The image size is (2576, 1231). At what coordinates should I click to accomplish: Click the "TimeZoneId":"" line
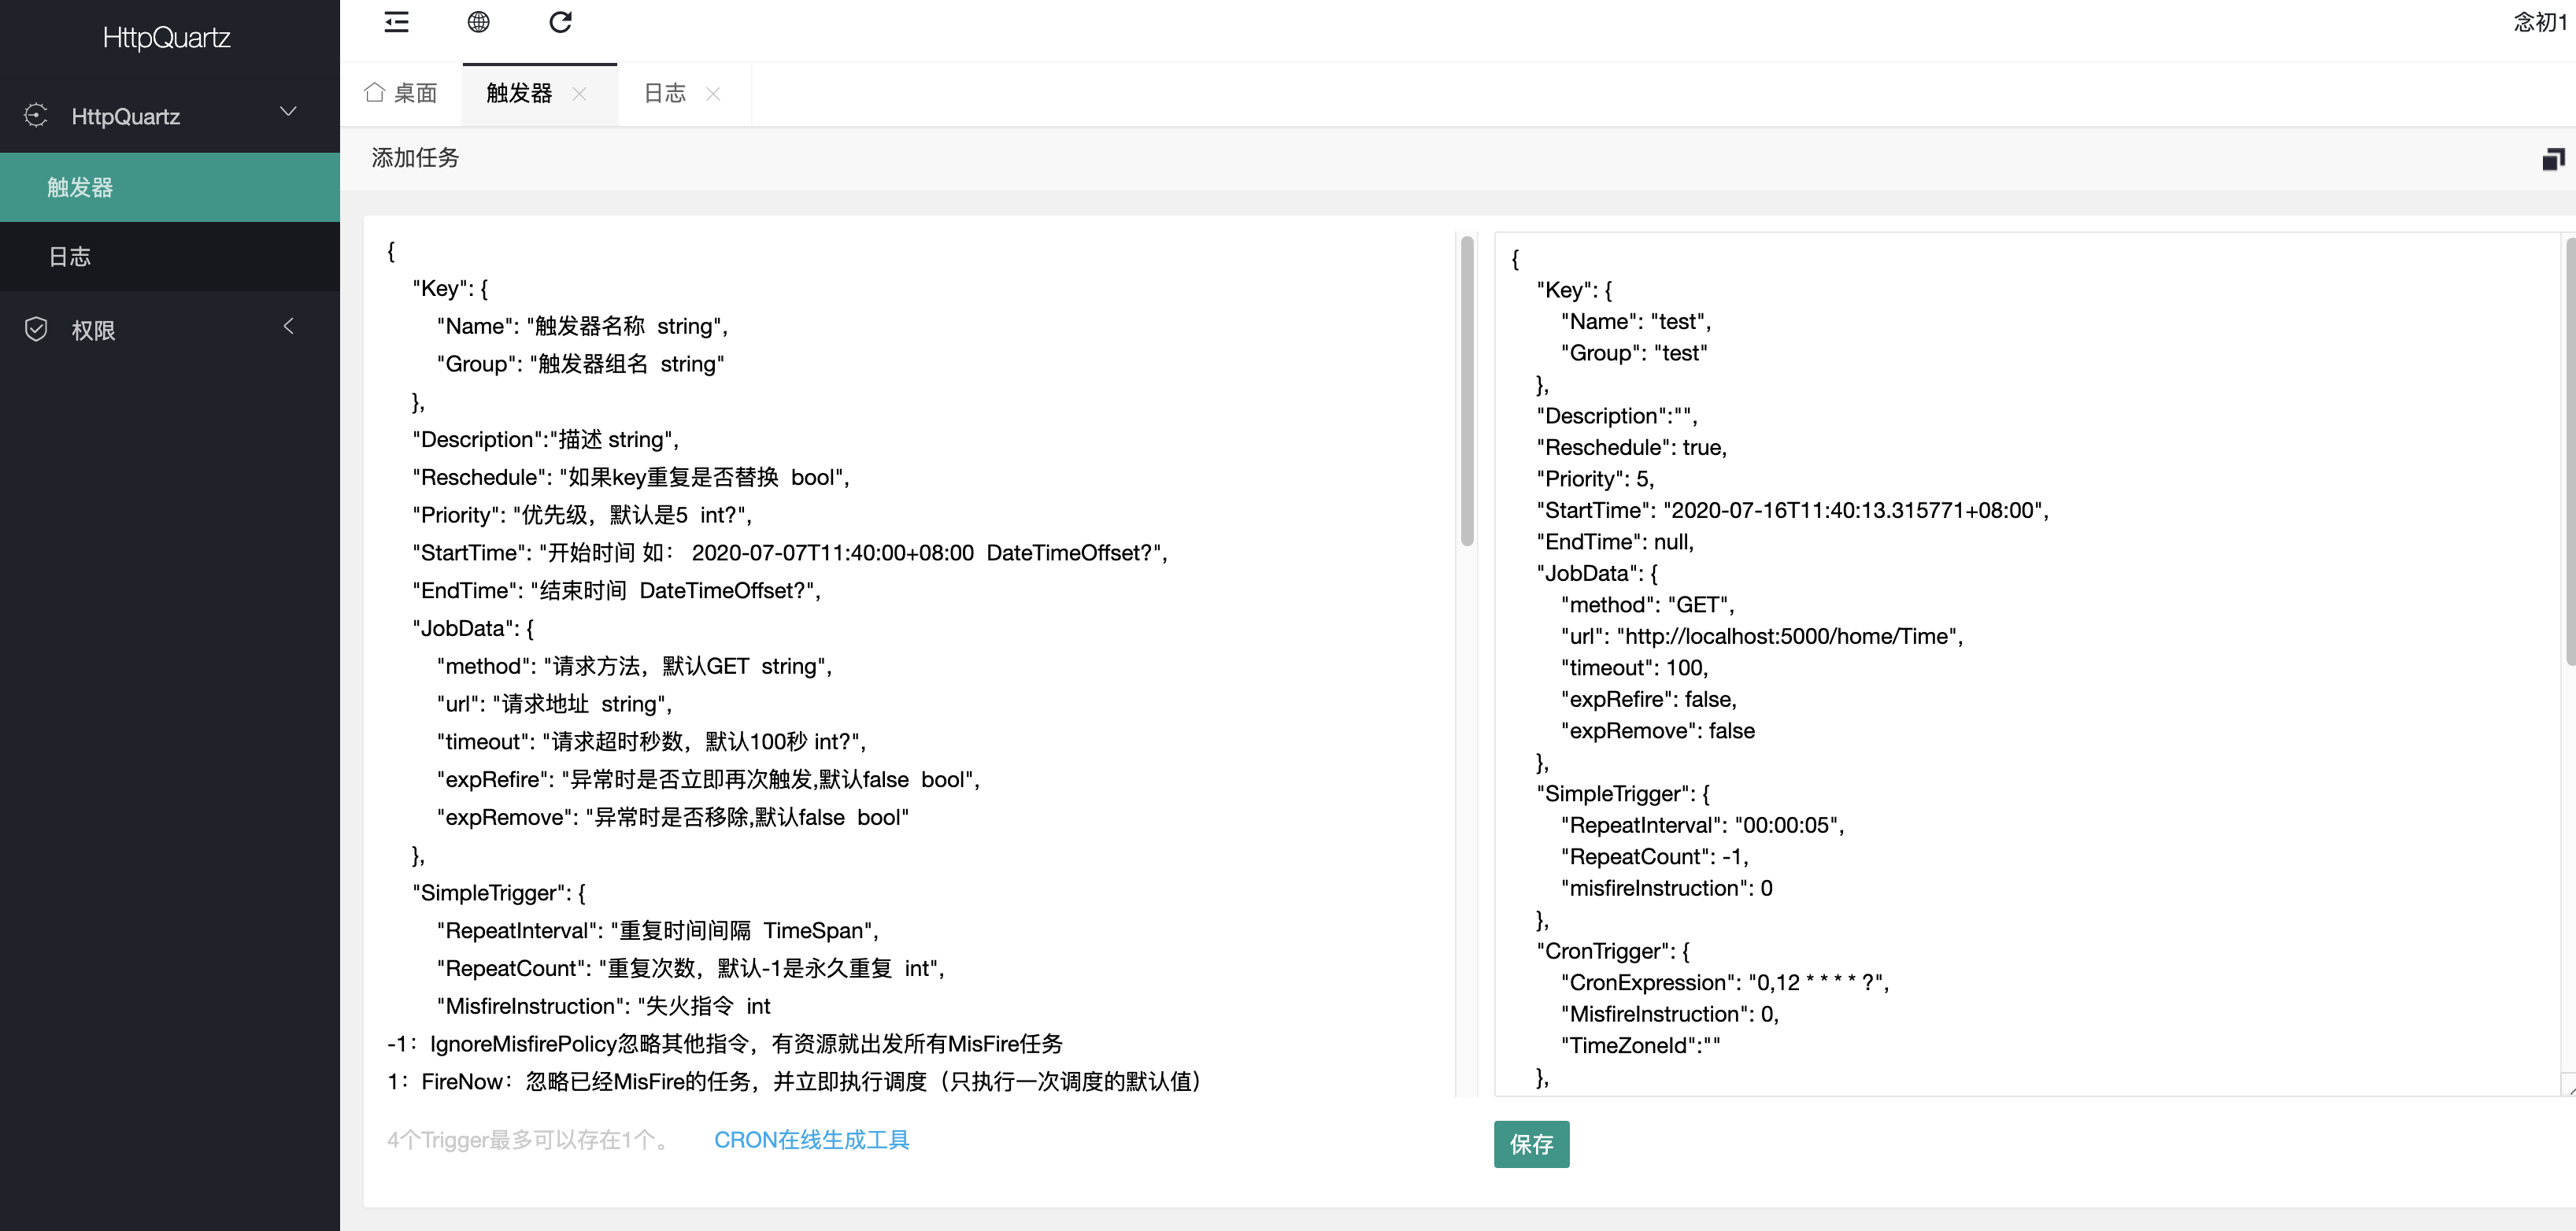(x=1640, y=1046)
